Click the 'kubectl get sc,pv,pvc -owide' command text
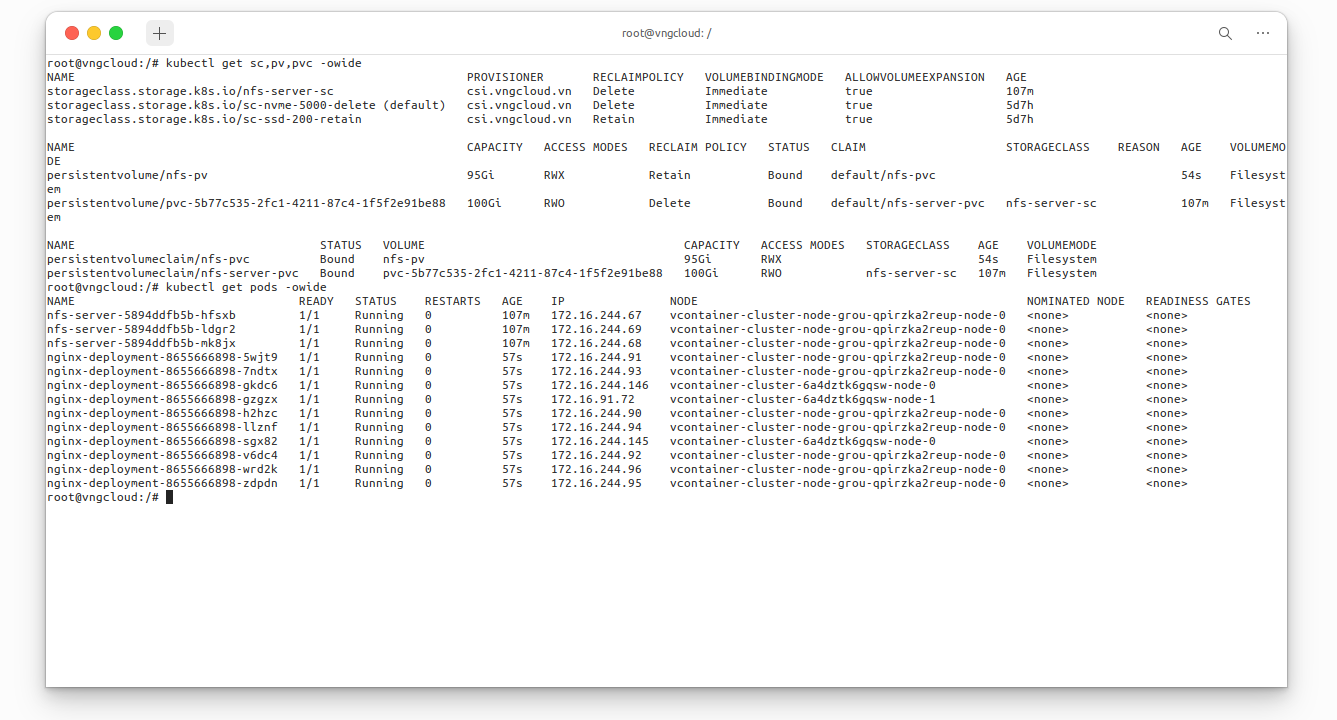 tap(257, 63)
